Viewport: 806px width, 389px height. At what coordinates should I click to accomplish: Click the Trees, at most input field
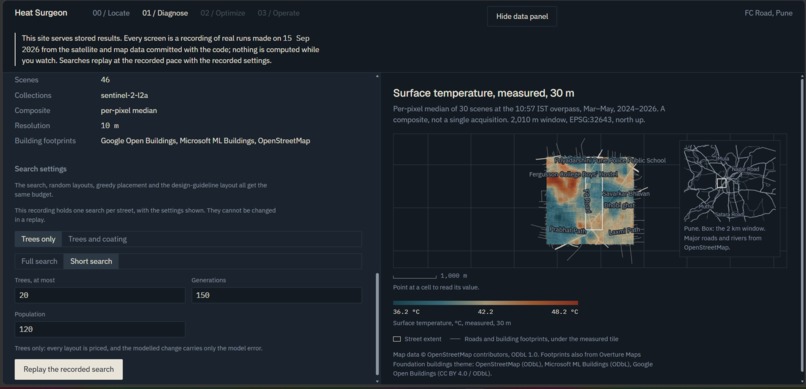coord(100,295)
